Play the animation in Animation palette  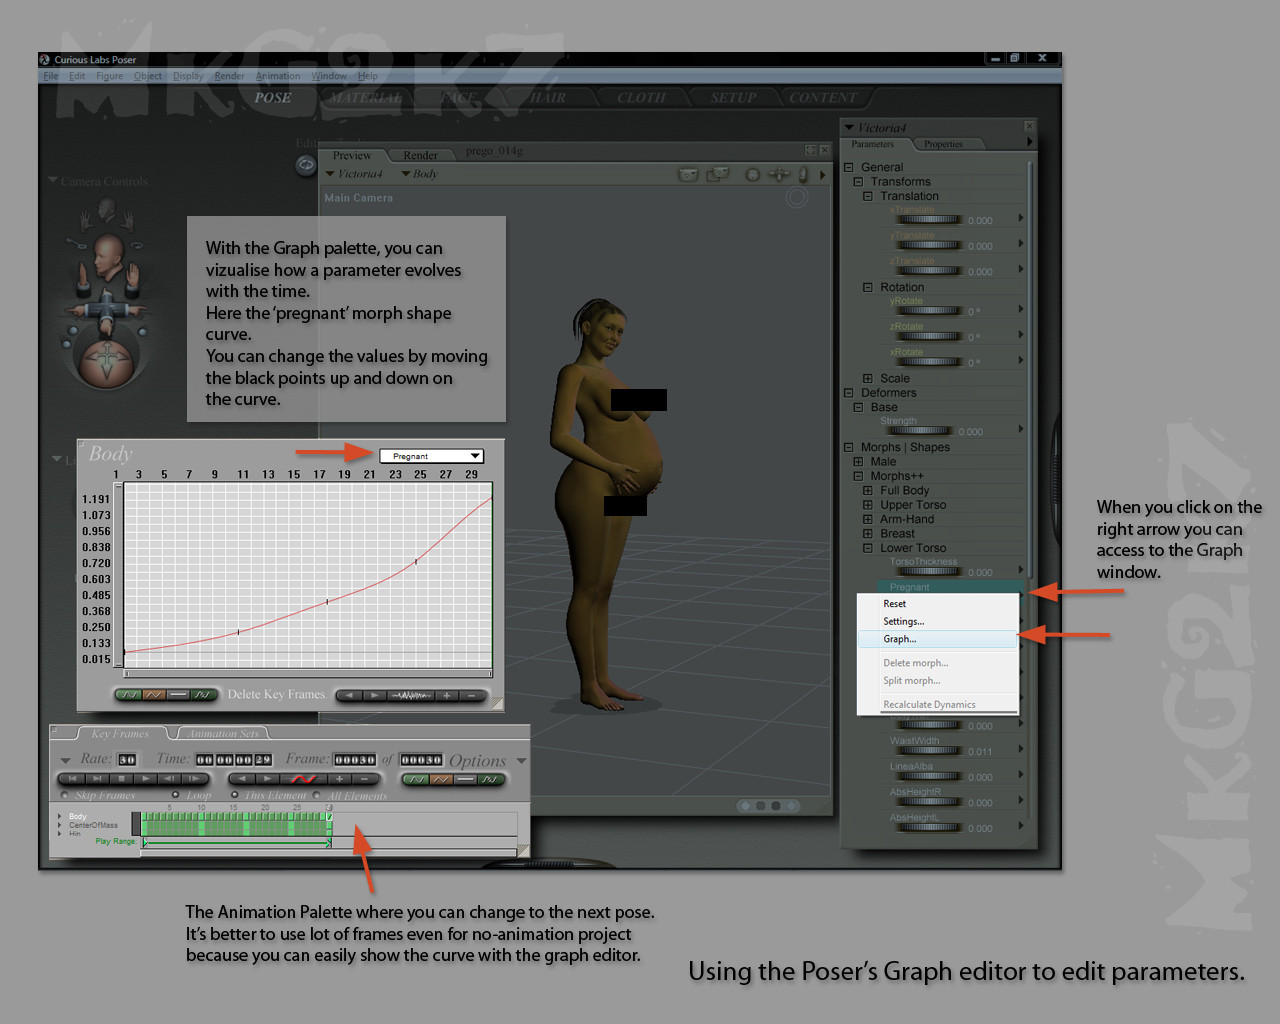146,779
